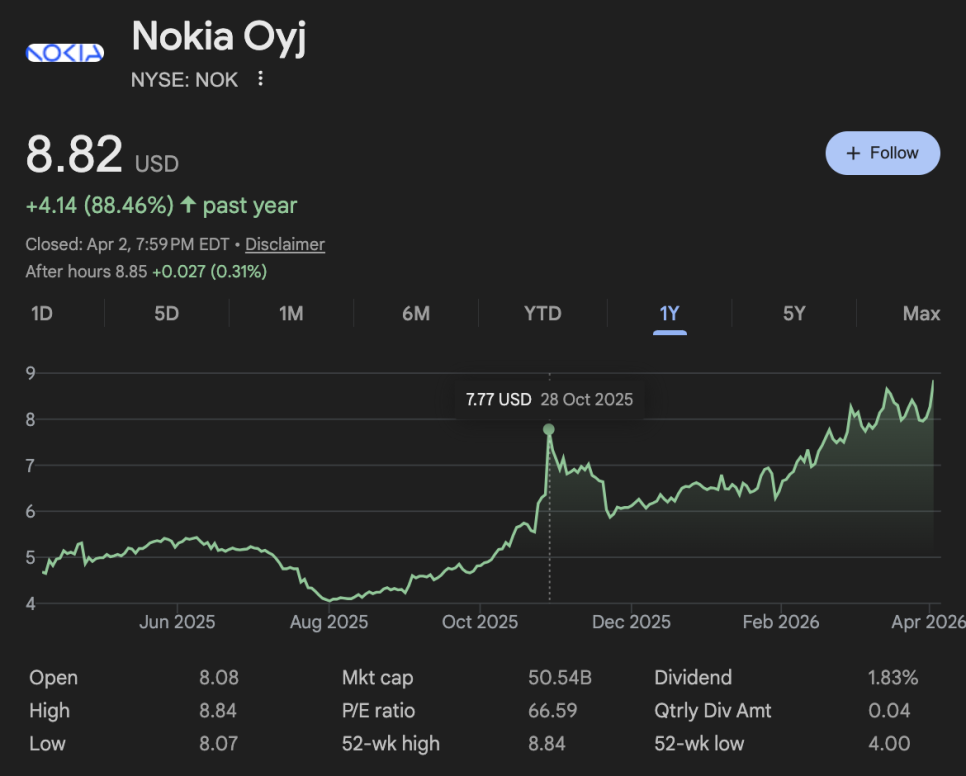Viewport: 966px width, 776px height.
Task: Switch chart to 5Y range
Action: point(794,313)
